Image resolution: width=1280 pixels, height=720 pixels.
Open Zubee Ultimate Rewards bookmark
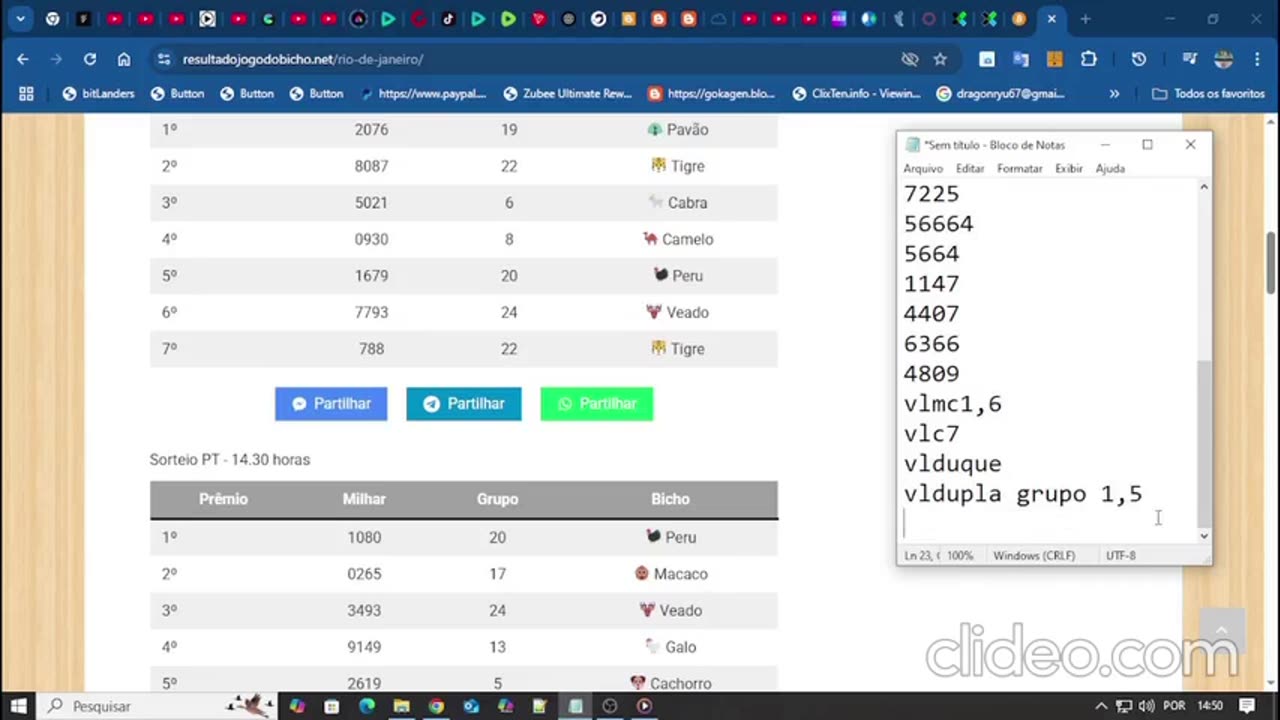pyautogui.click(x=568, y=93)
